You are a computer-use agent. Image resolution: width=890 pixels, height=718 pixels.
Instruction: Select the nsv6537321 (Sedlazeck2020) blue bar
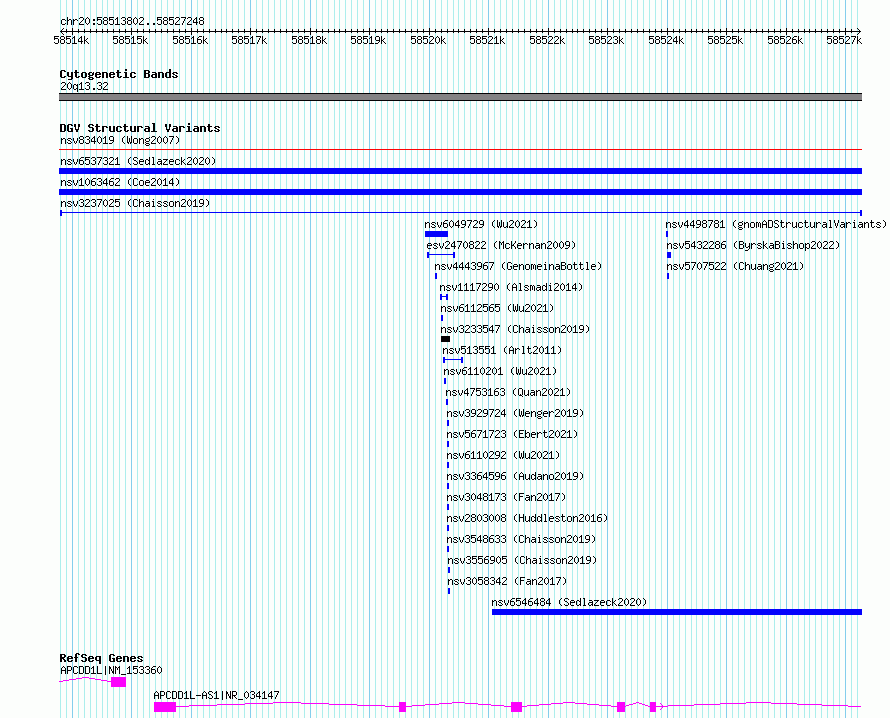pos(460,171)
